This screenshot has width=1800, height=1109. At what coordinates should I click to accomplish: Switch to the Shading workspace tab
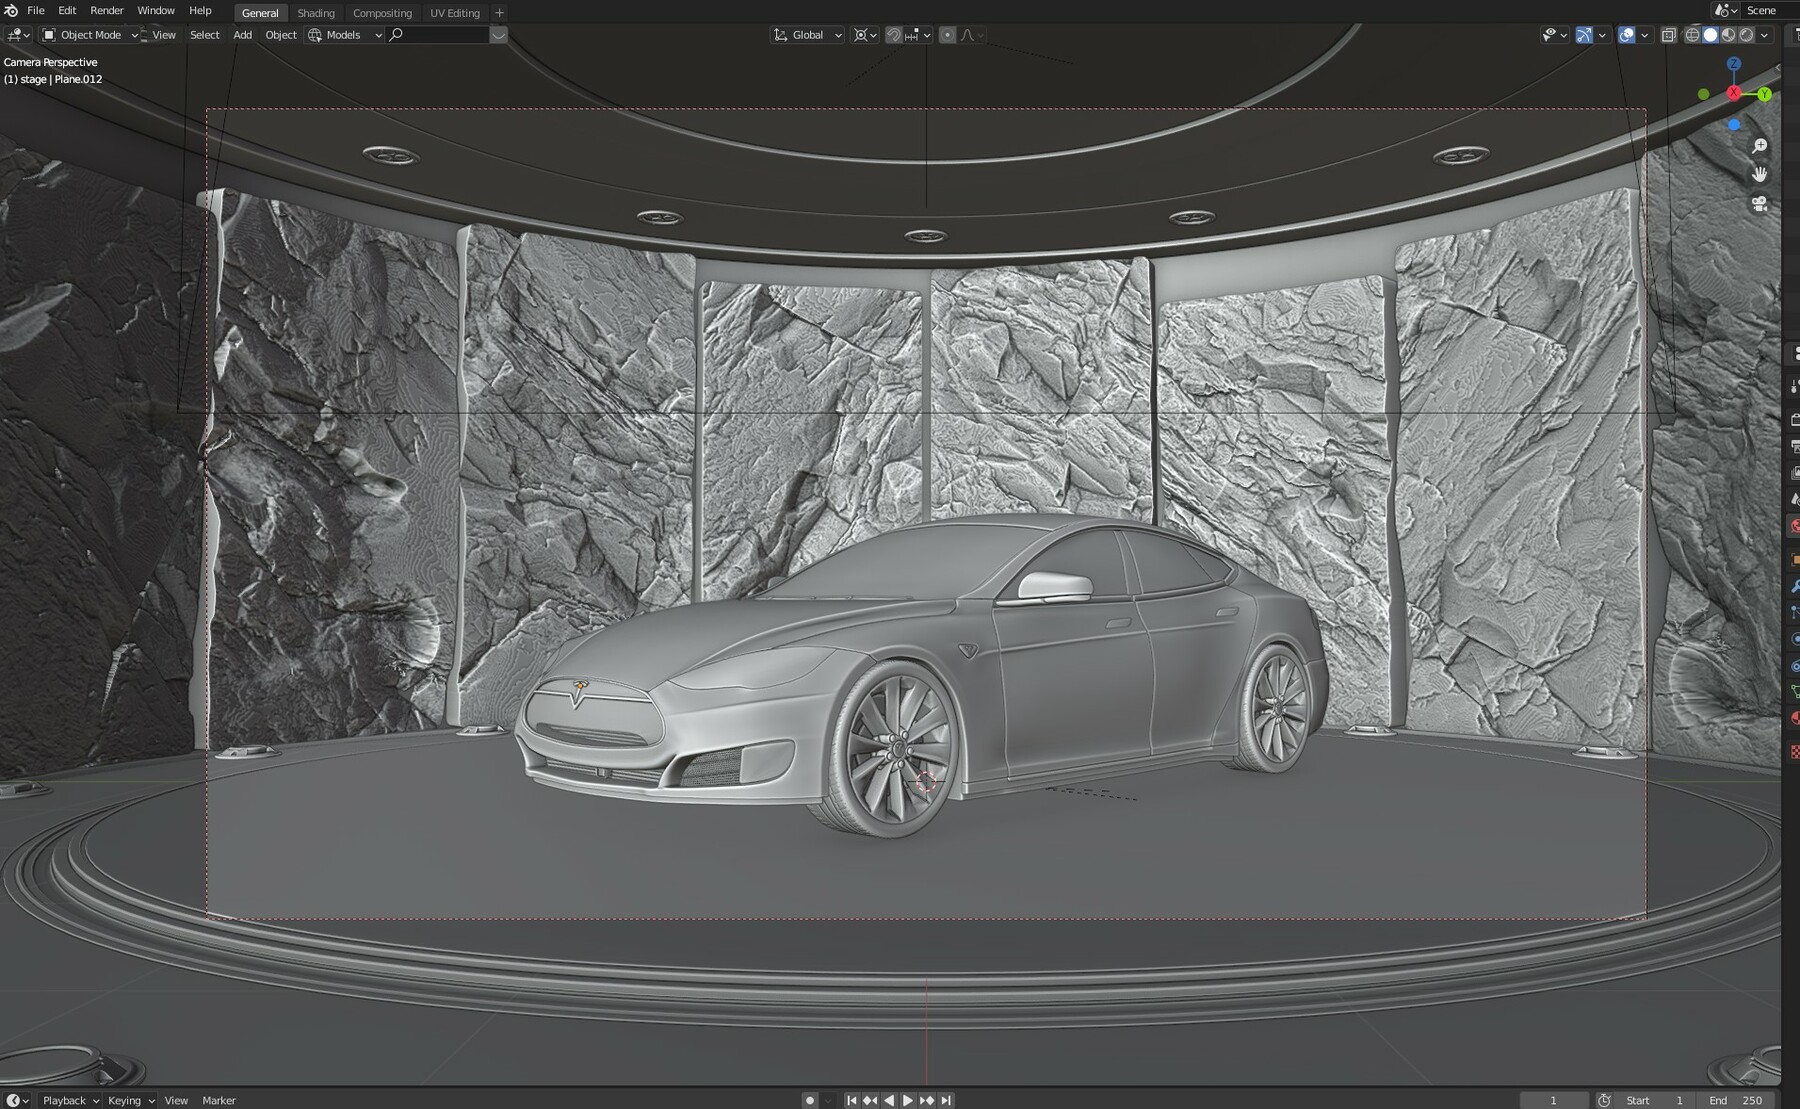pos(316,13)
